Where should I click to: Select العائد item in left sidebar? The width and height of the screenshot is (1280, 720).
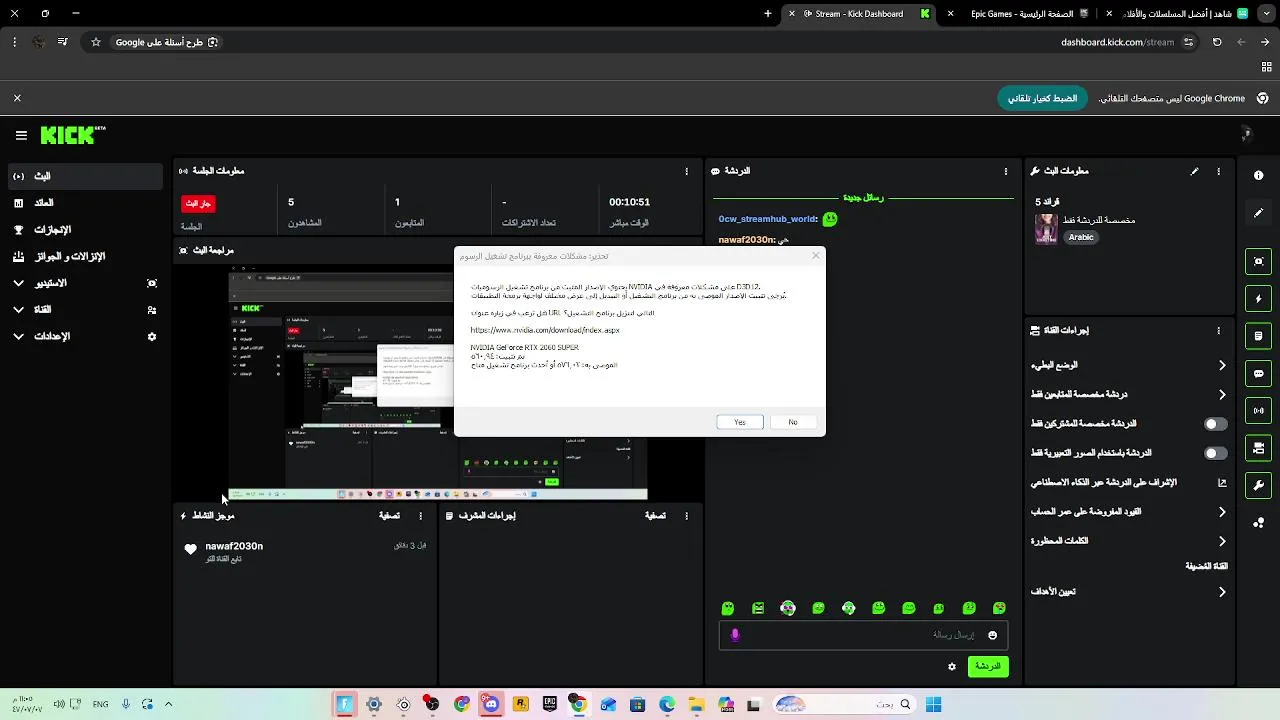pyautogui.click(x=85, y=203)
